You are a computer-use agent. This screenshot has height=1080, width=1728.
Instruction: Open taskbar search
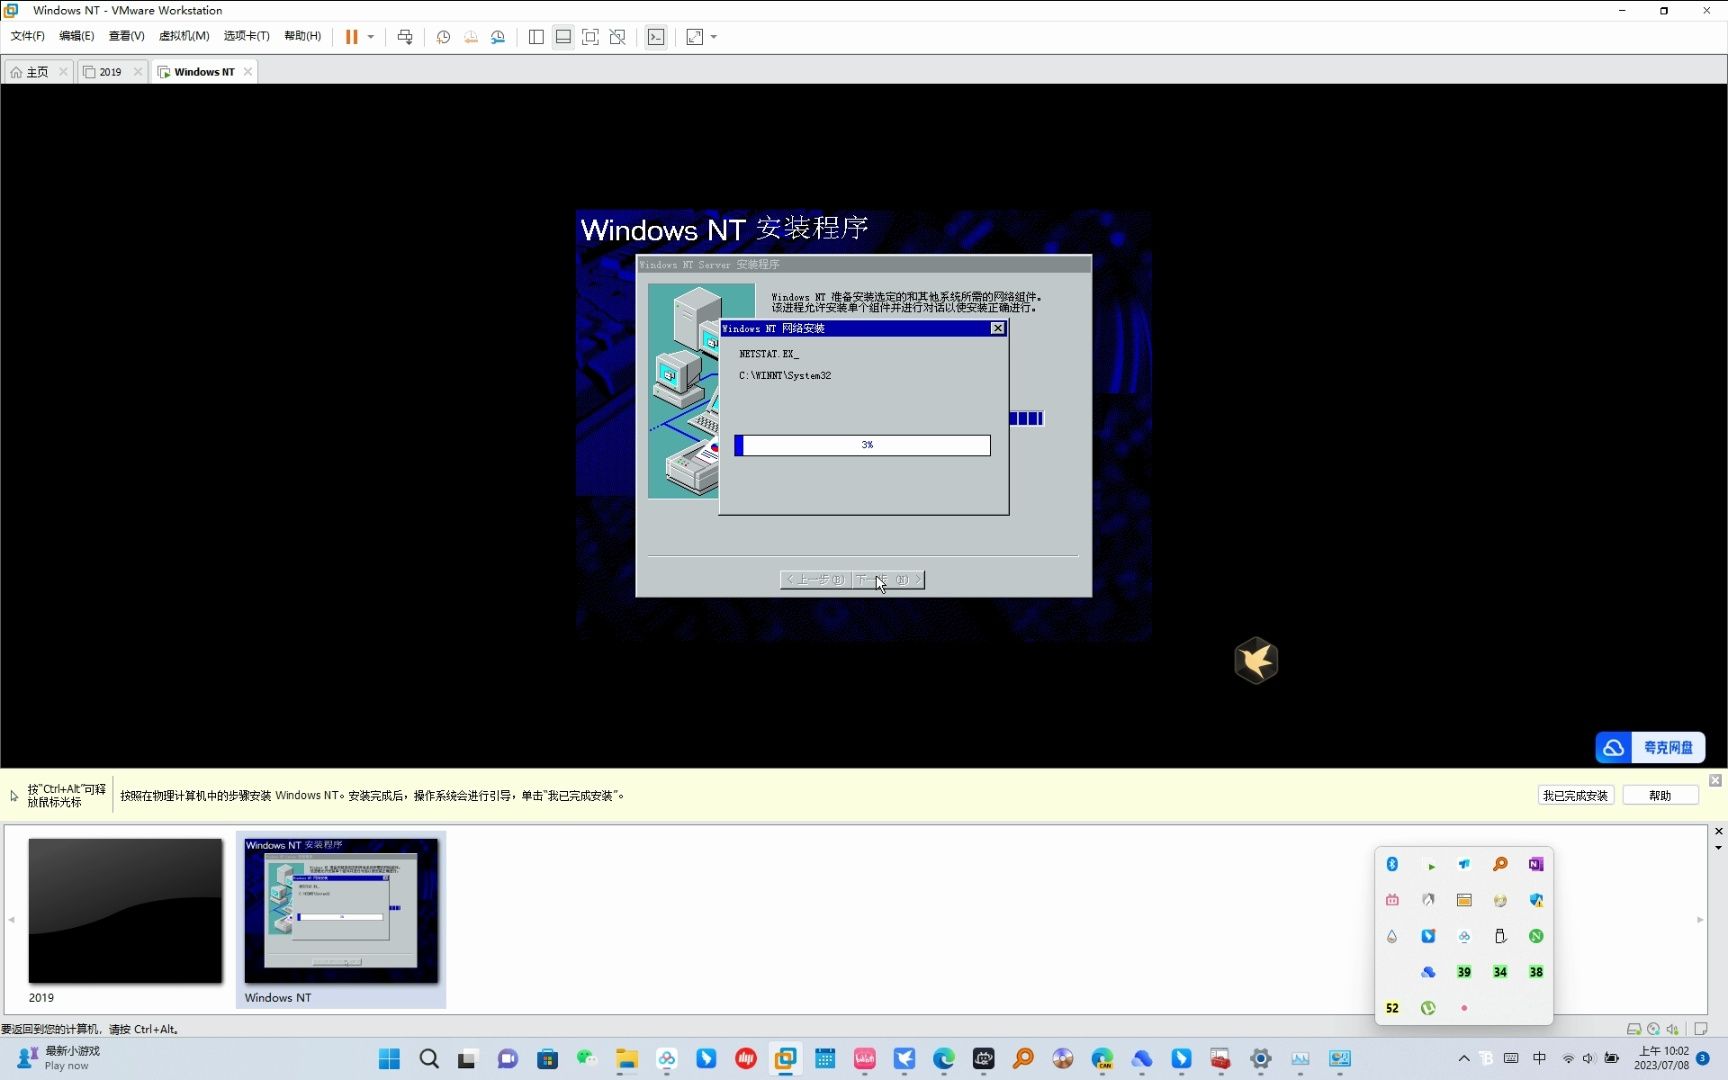(429, 1059)
